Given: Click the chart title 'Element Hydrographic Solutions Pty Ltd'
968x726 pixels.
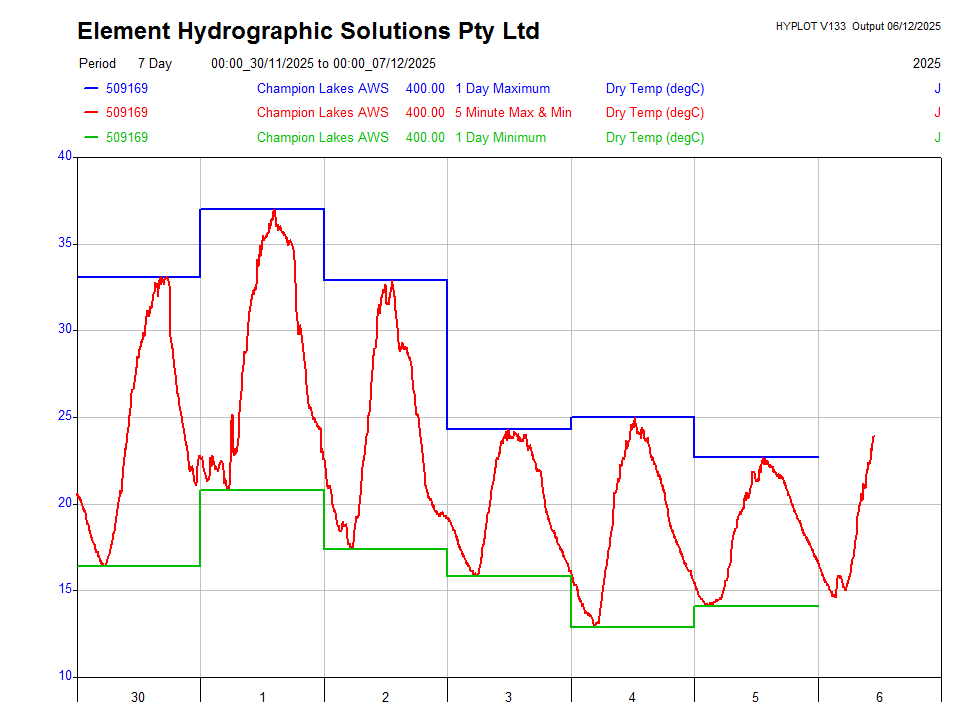Looking at the screenshot, I should [308, 32].
